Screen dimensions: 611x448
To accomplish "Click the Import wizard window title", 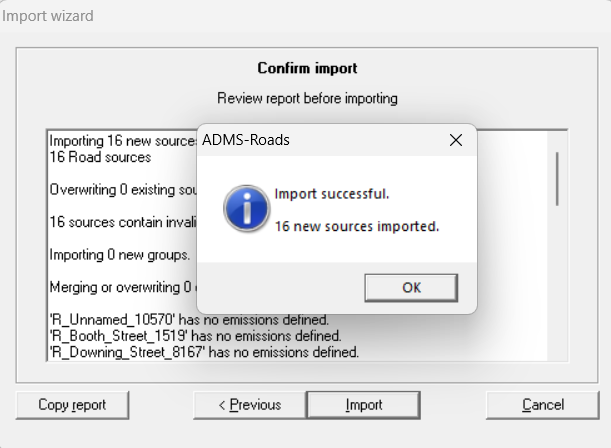I will pyautogui.click(x=49, y=16).
